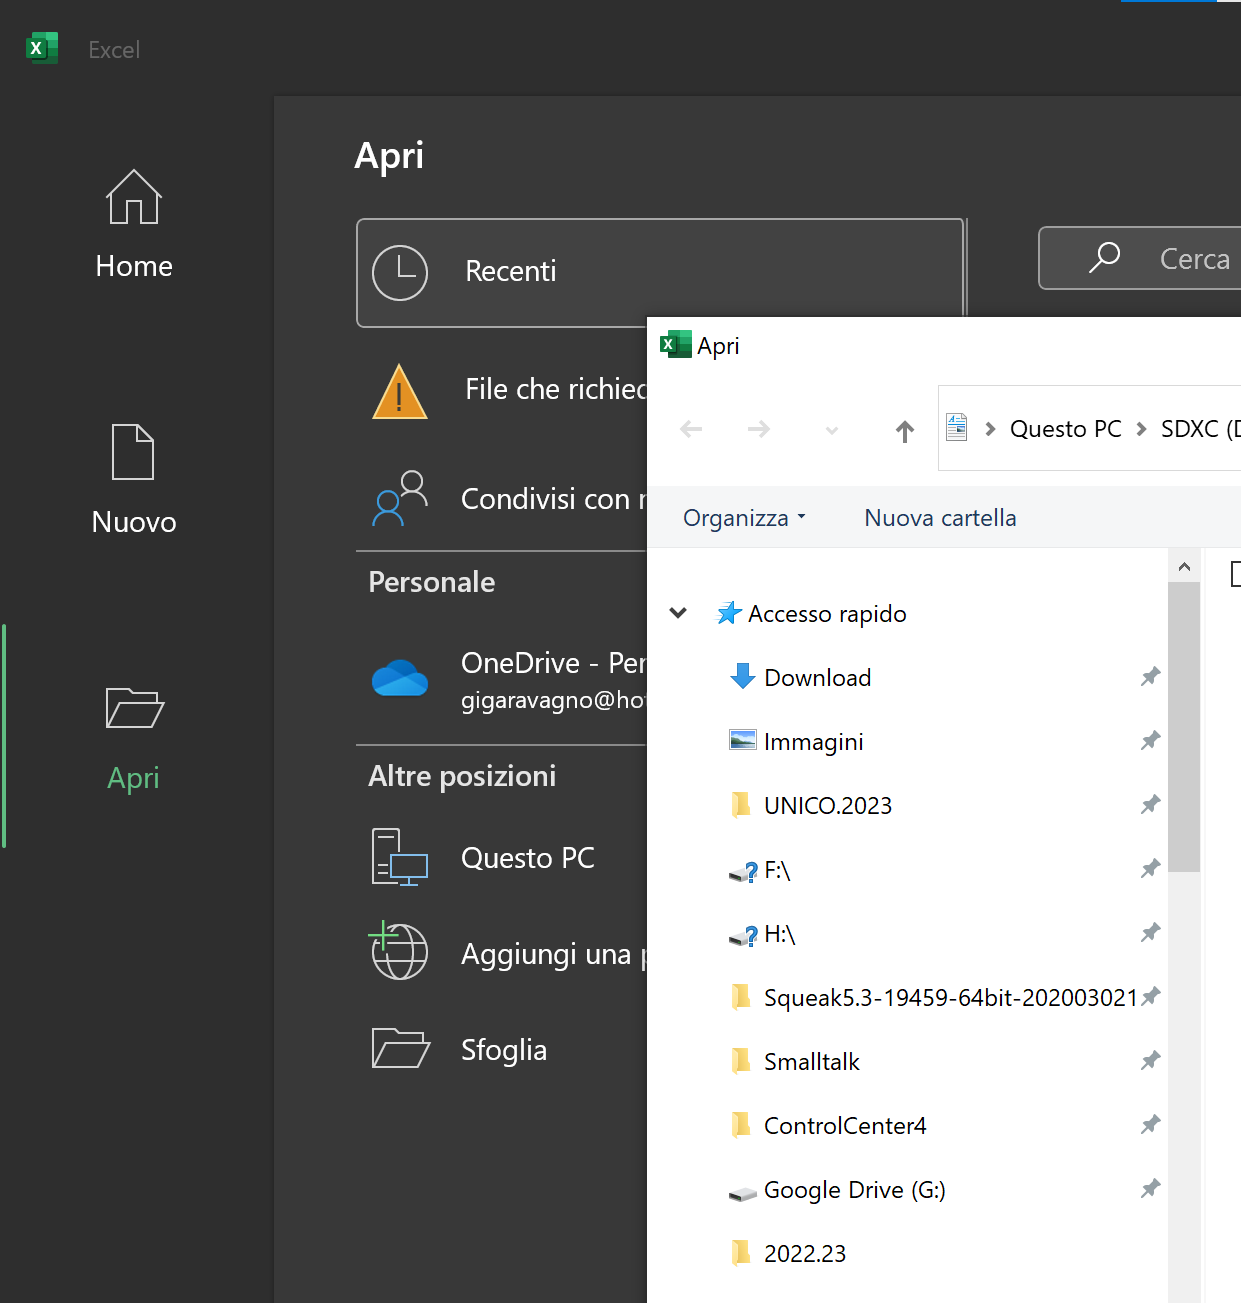The image size is (1241, 1303).
Task: Select the UNICO.2023 folder
Action: click(827, 806)
